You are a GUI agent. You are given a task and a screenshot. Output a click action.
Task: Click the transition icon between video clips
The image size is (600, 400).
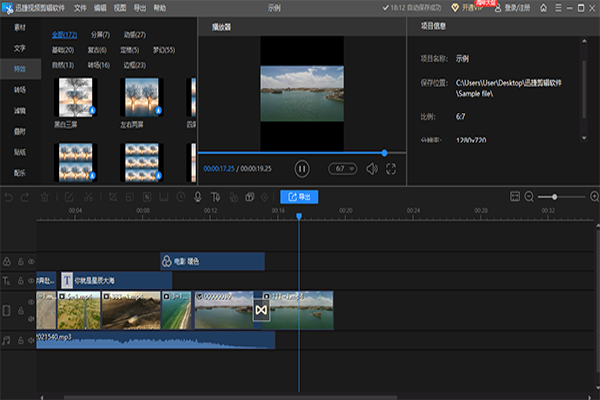(x=261, y=311)
